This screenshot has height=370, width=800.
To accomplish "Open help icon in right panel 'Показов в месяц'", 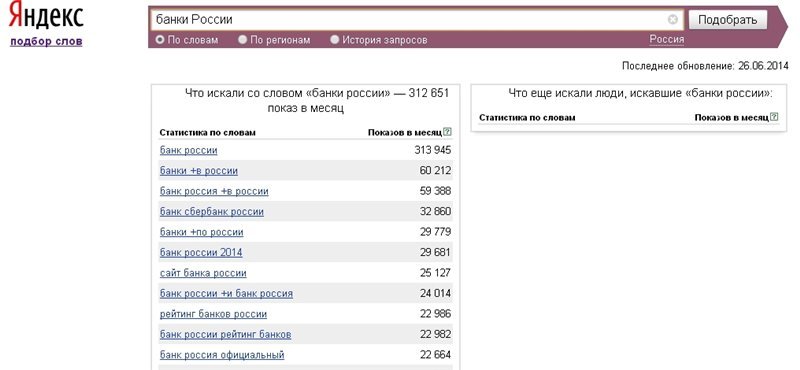I will [774, 117].
